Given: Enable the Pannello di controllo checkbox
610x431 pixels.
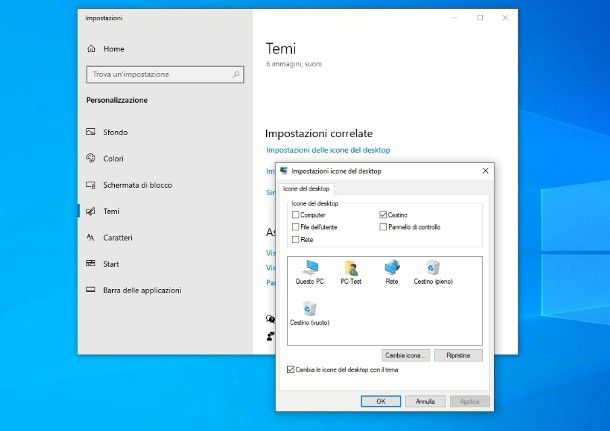Looking at the screenshot, I should tap(383, 227).
